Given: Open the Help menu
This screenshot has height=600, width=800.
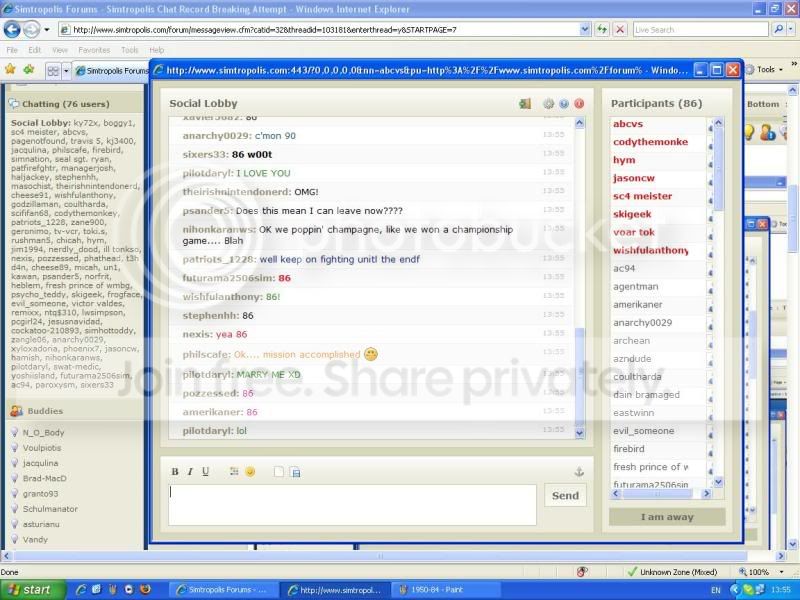Looking at the screenshot, I should 157,50.
